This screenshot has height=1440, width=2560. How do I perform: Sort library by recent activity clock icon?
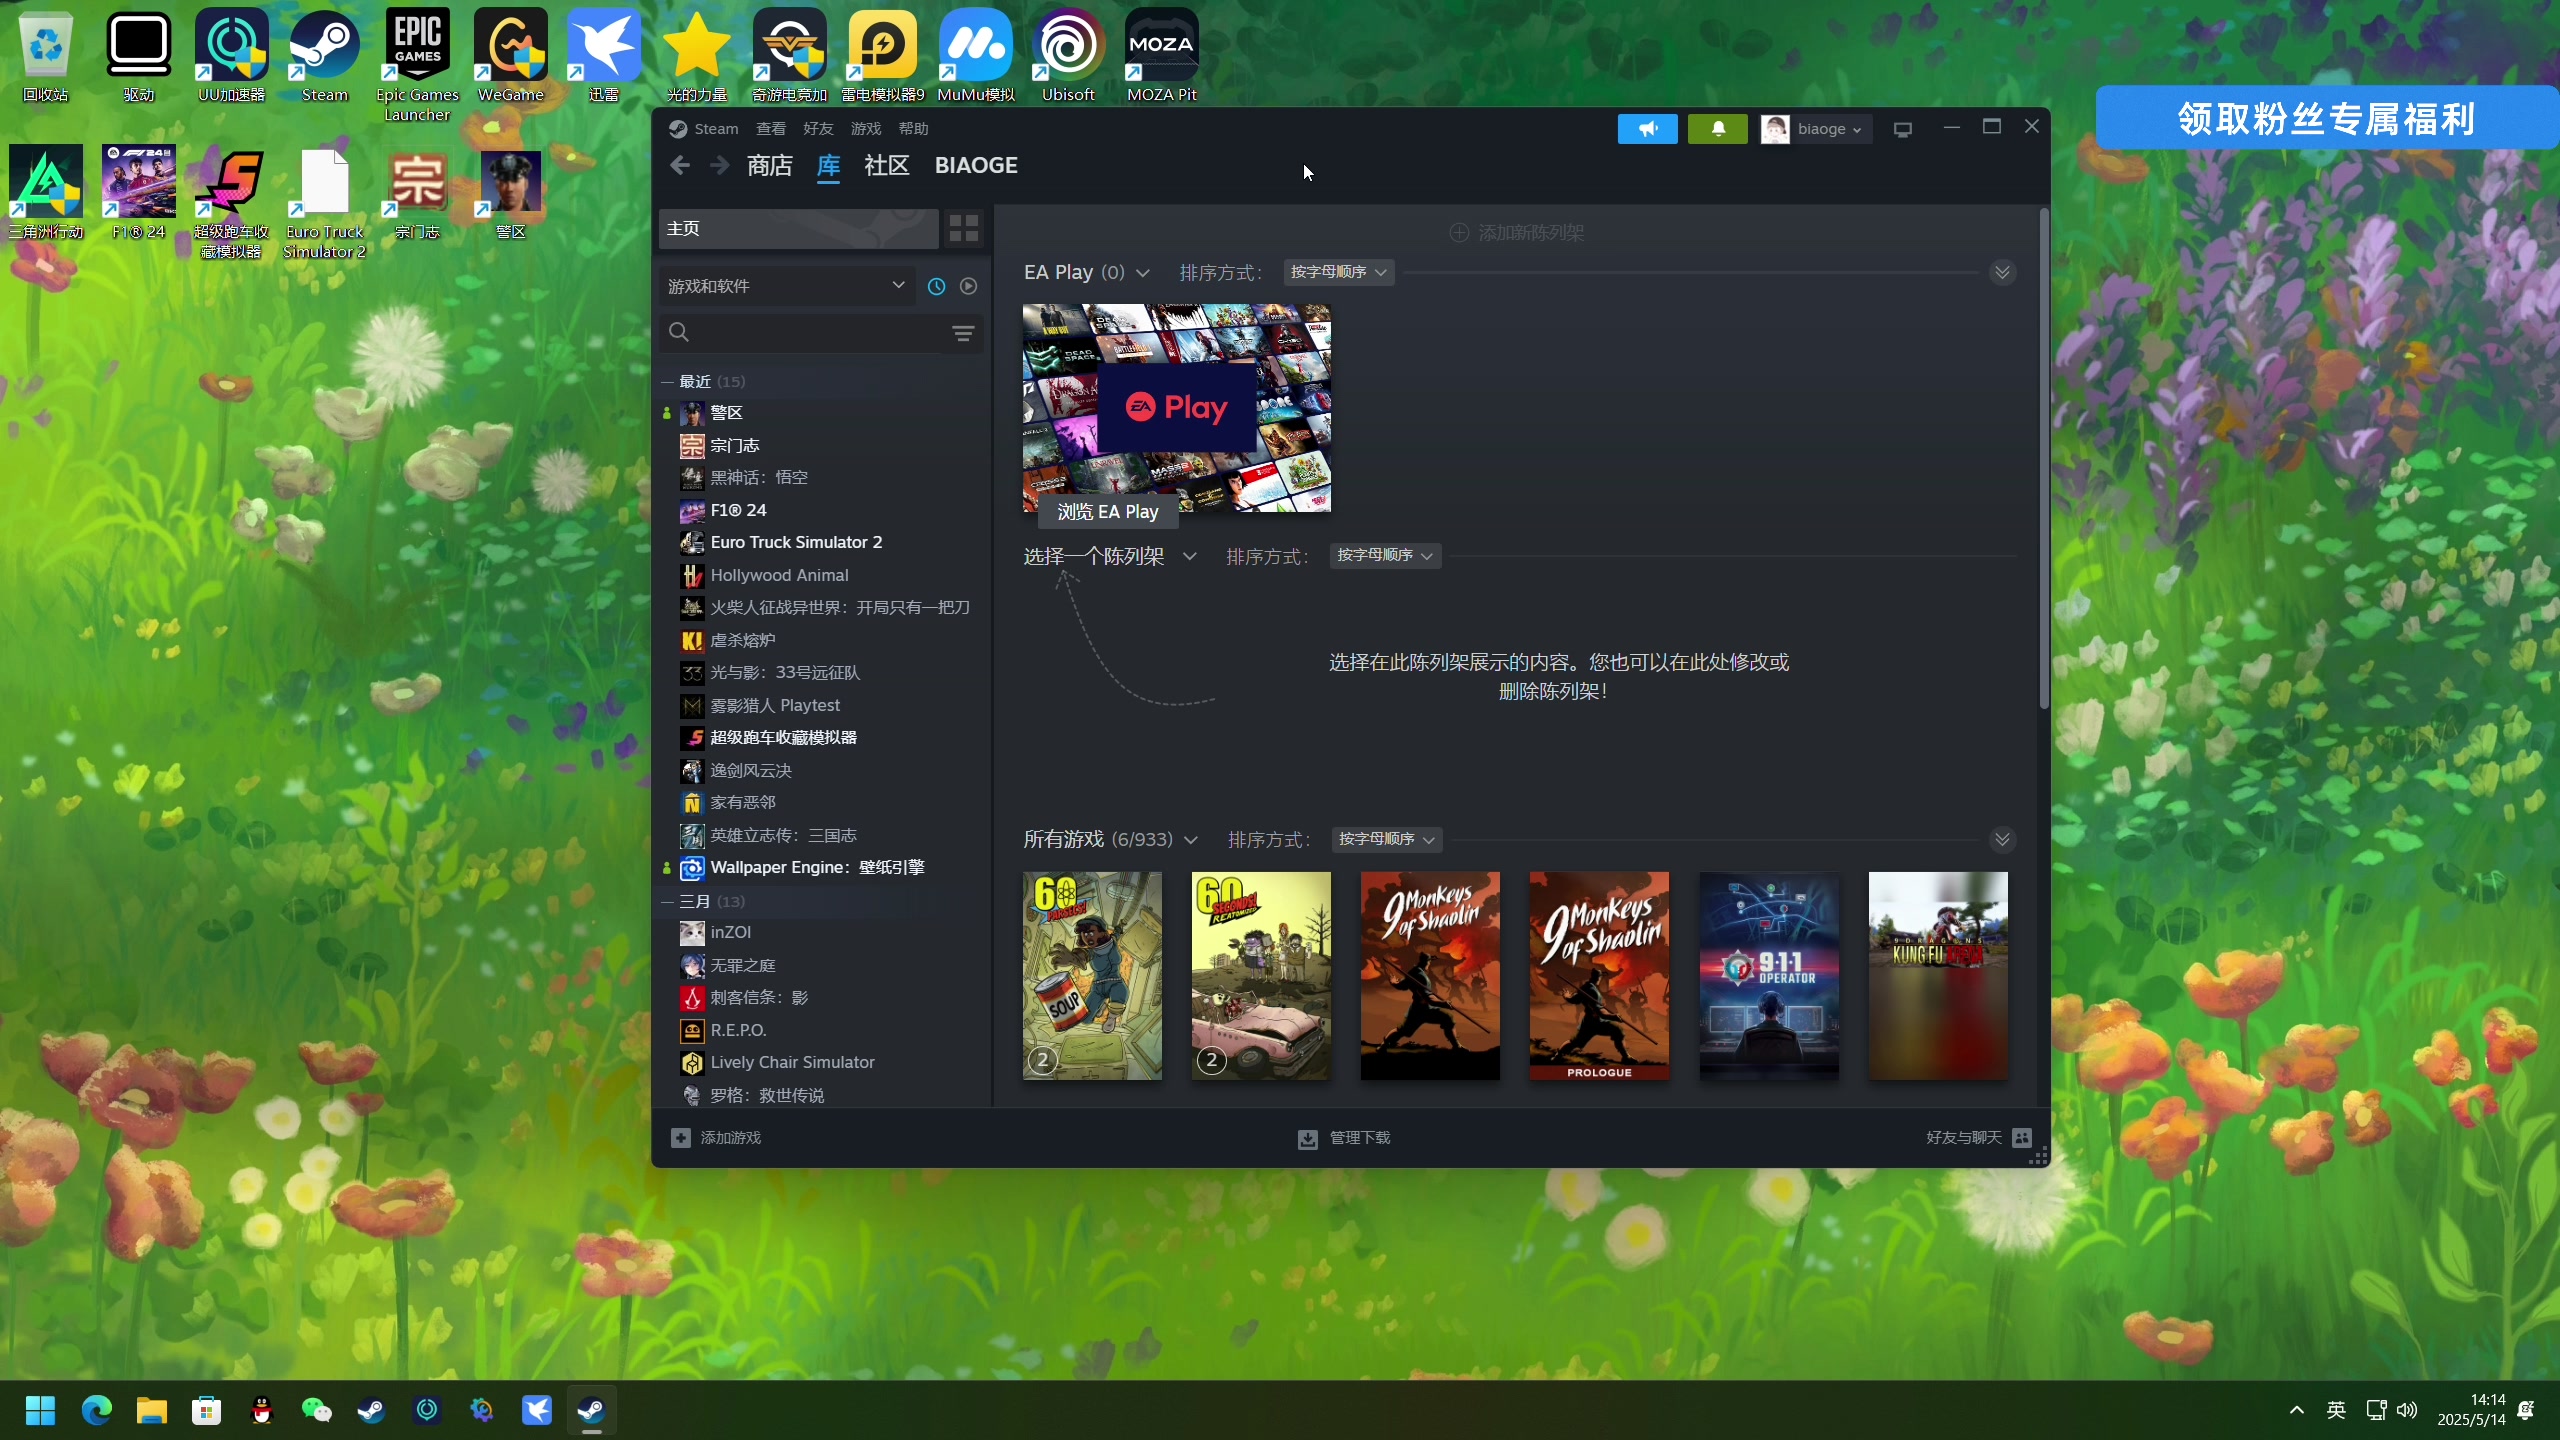coord(936,286)
